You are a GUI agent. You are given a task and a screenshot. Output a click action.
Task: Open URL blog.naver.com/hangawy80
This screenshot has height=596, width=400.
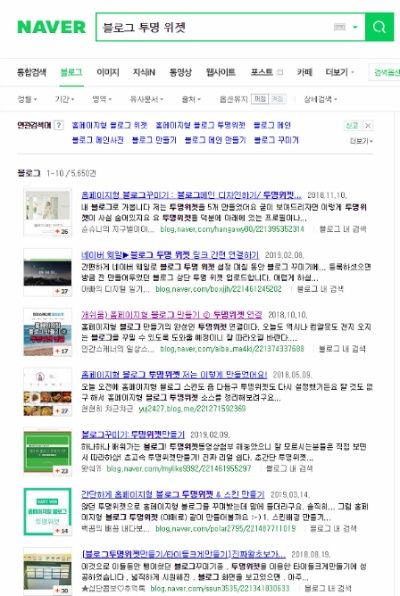232,229
